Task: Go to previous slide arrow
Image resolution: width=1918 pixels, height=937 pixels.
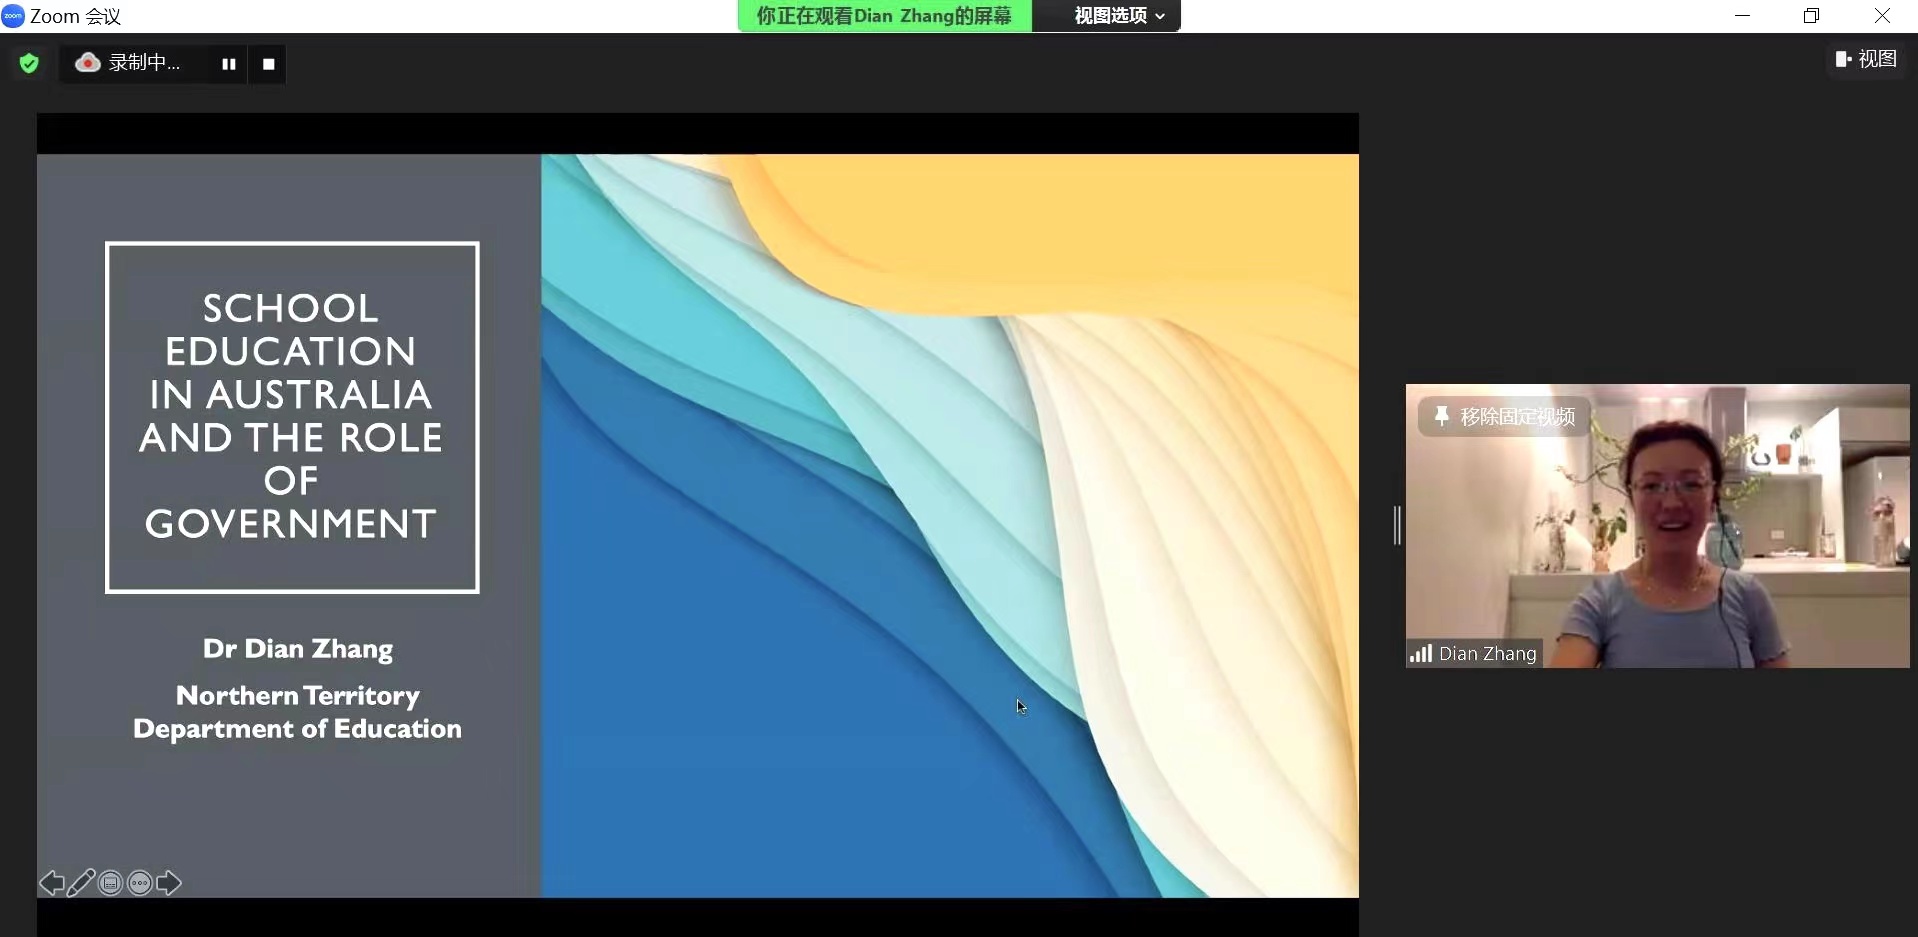Action: coord(52,883)
